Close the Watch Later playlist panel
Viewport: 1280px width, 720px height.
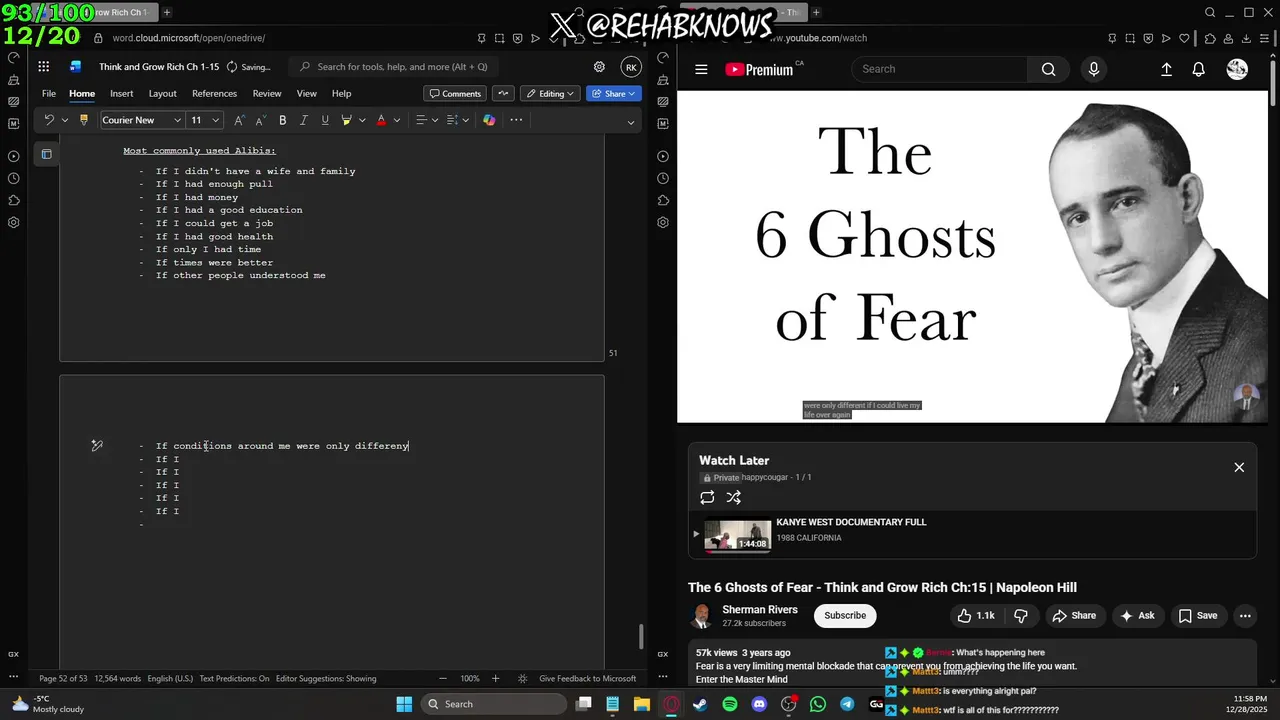(x=1239, y=467)
